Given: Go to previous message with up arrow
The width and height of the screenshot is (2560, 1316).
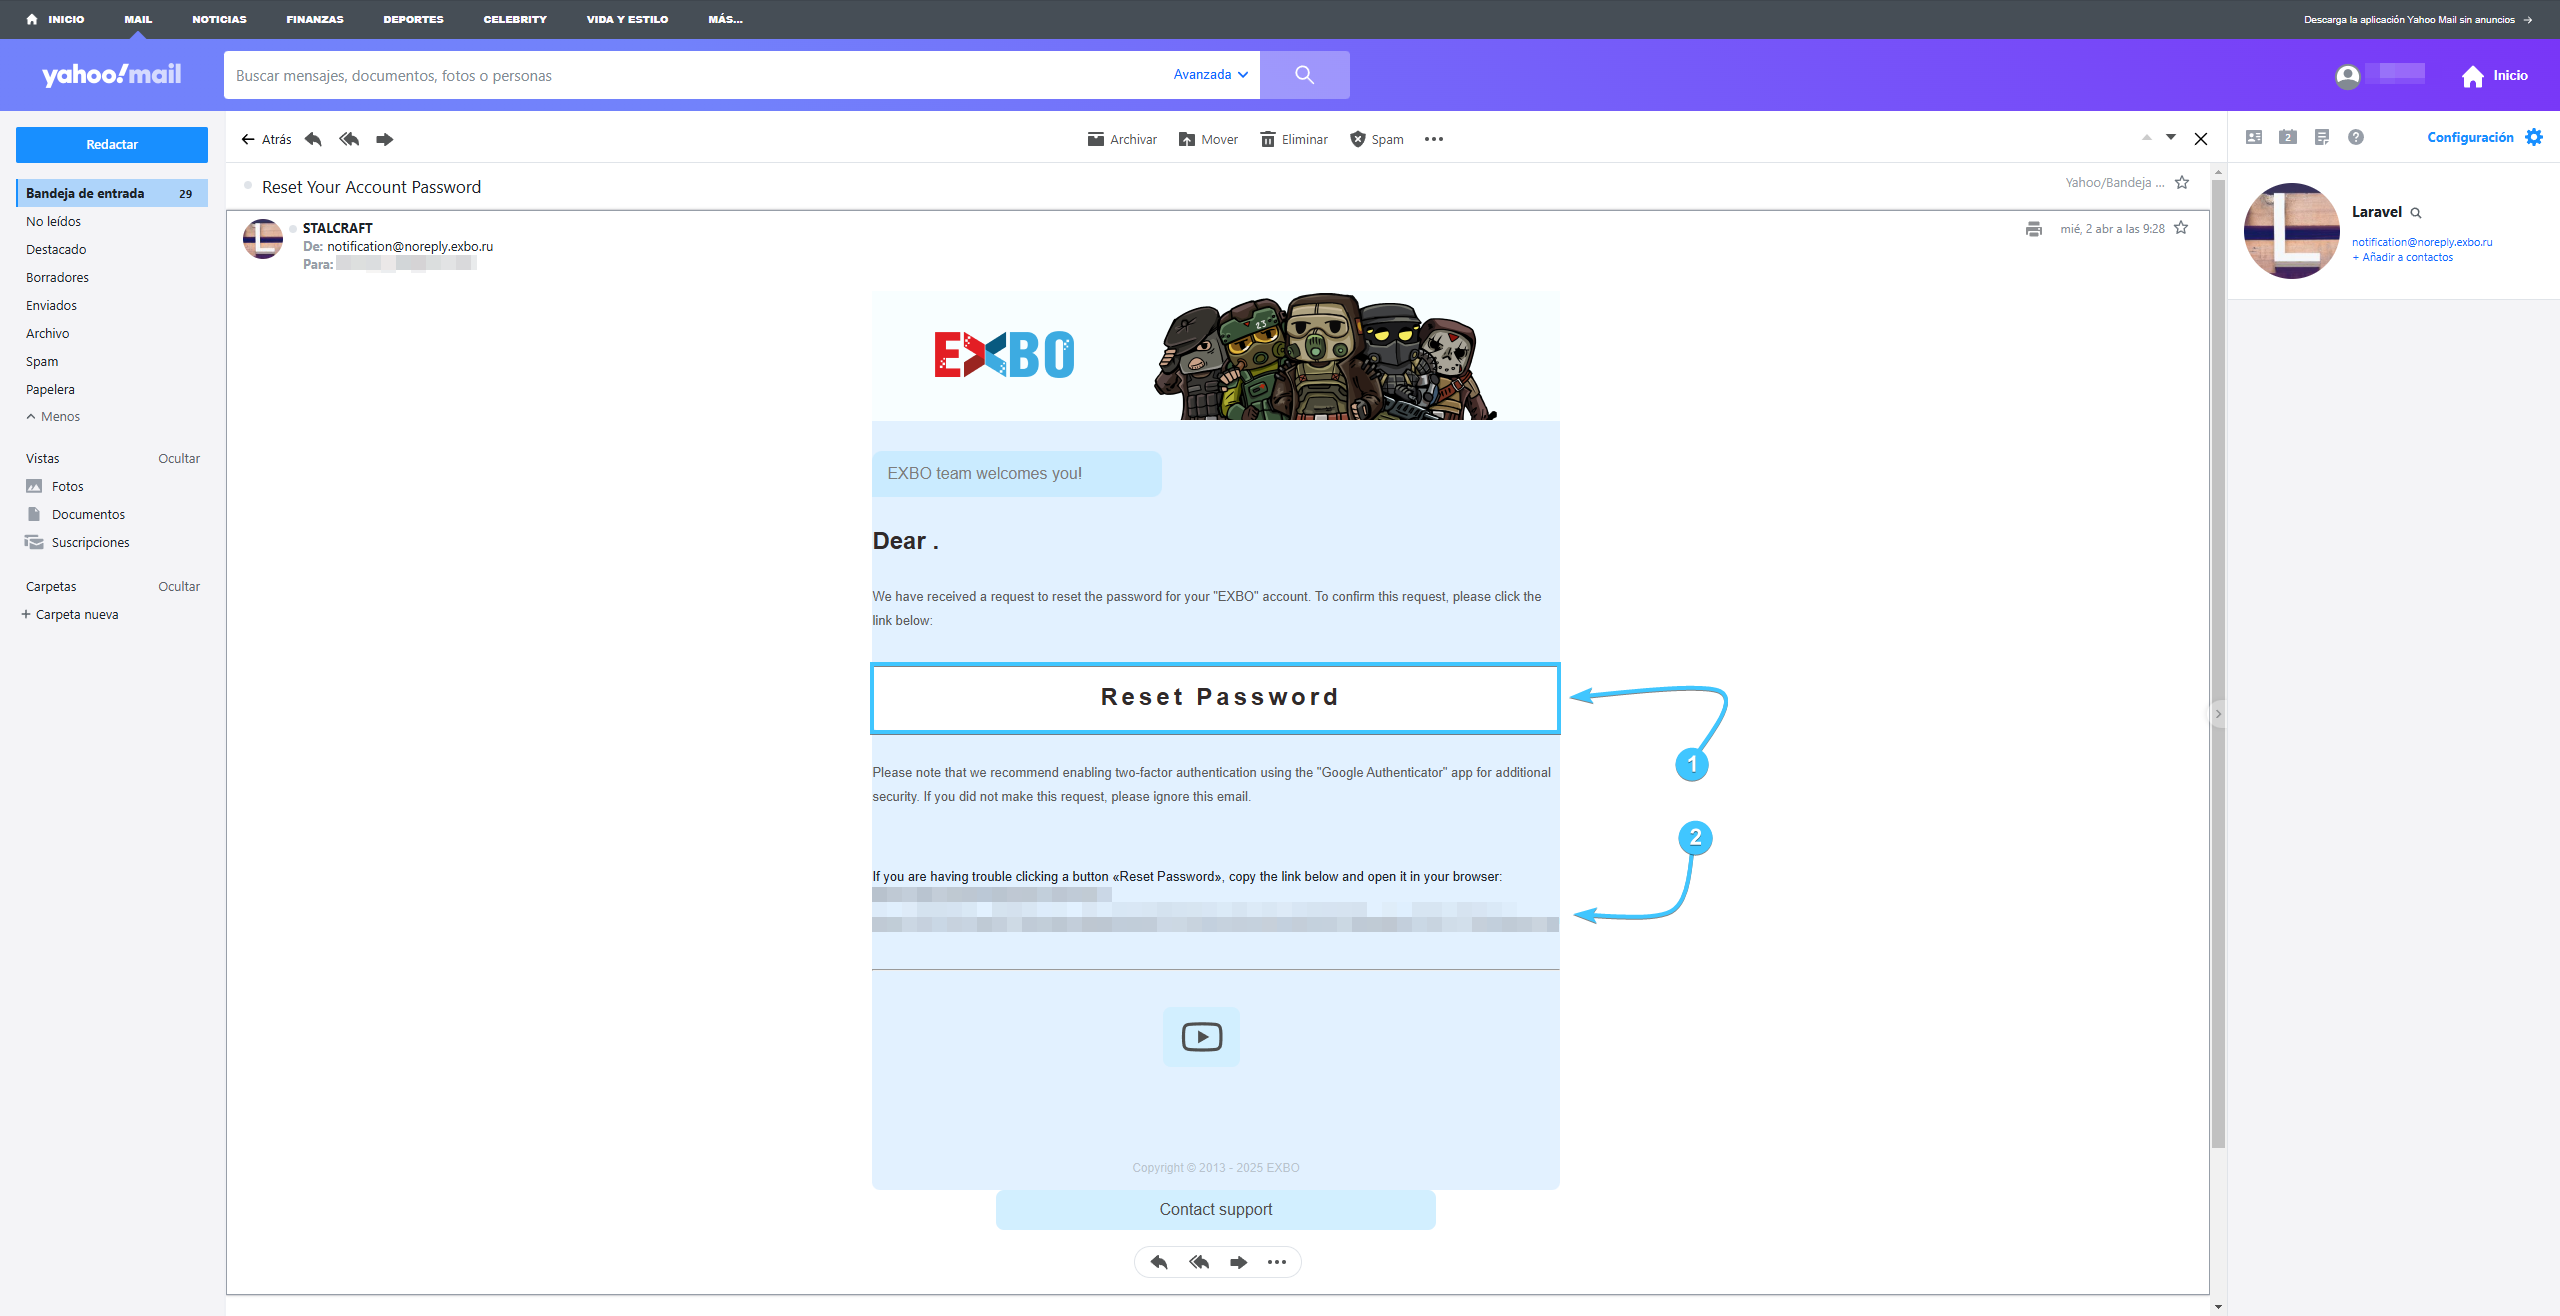Looking at the screenshot, I should (x=2146, y=138).
